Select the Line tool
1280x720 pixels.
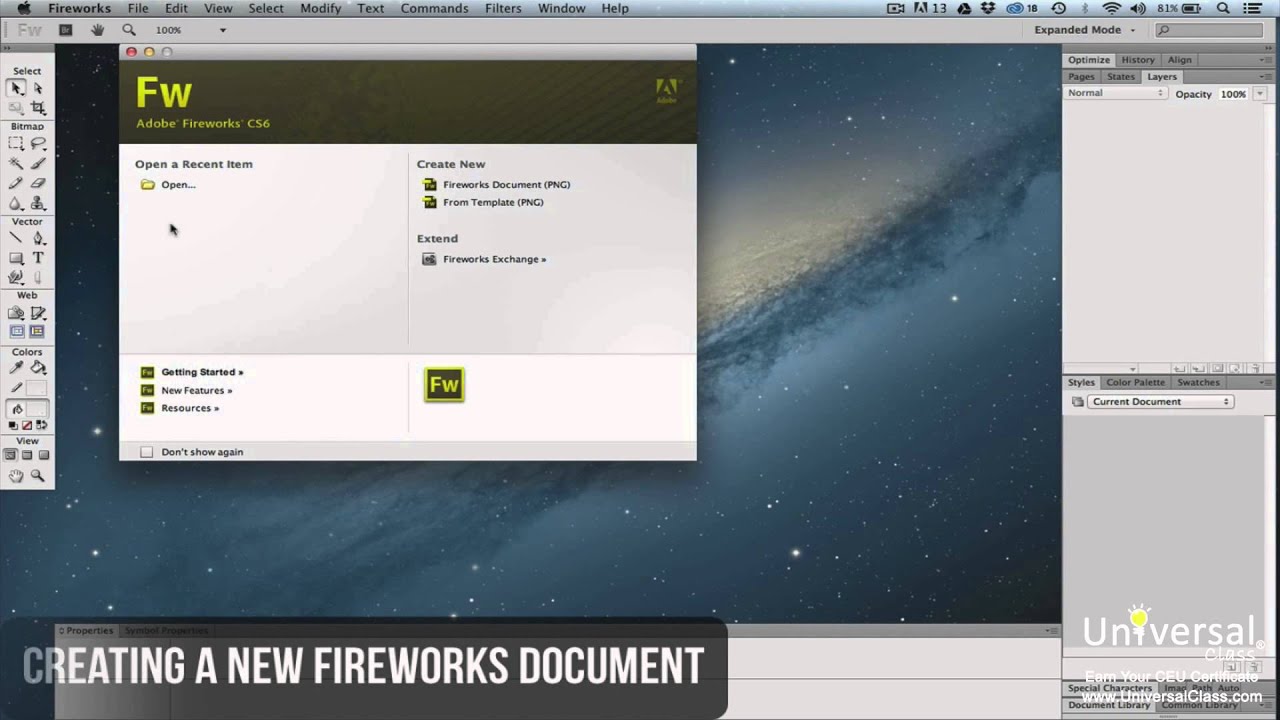pos(17,238)
